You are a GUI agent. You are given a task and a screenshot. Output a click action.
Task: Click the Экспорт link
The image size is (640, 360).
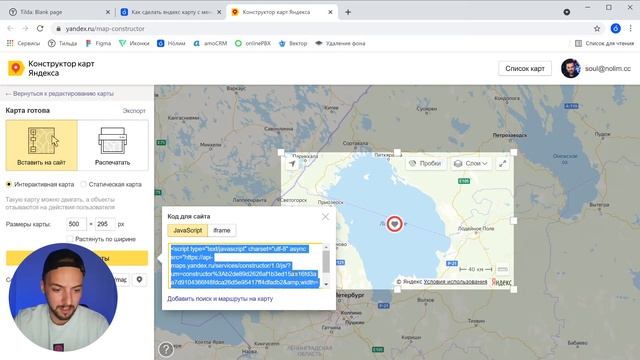134,111
